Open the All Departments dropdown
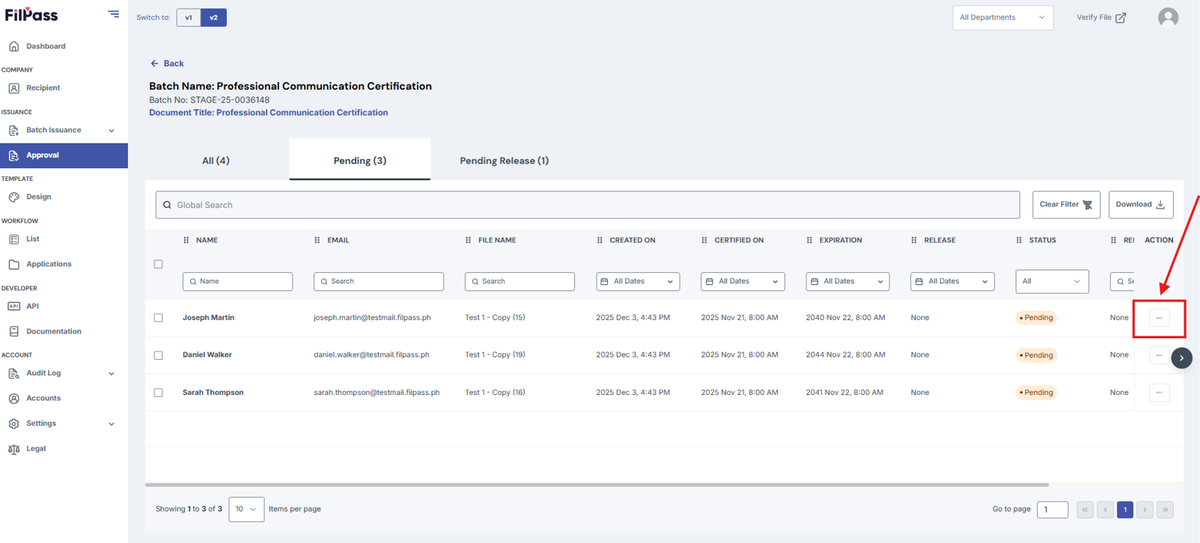This screenshot has width=1200, height=543. pos(1003,17)
